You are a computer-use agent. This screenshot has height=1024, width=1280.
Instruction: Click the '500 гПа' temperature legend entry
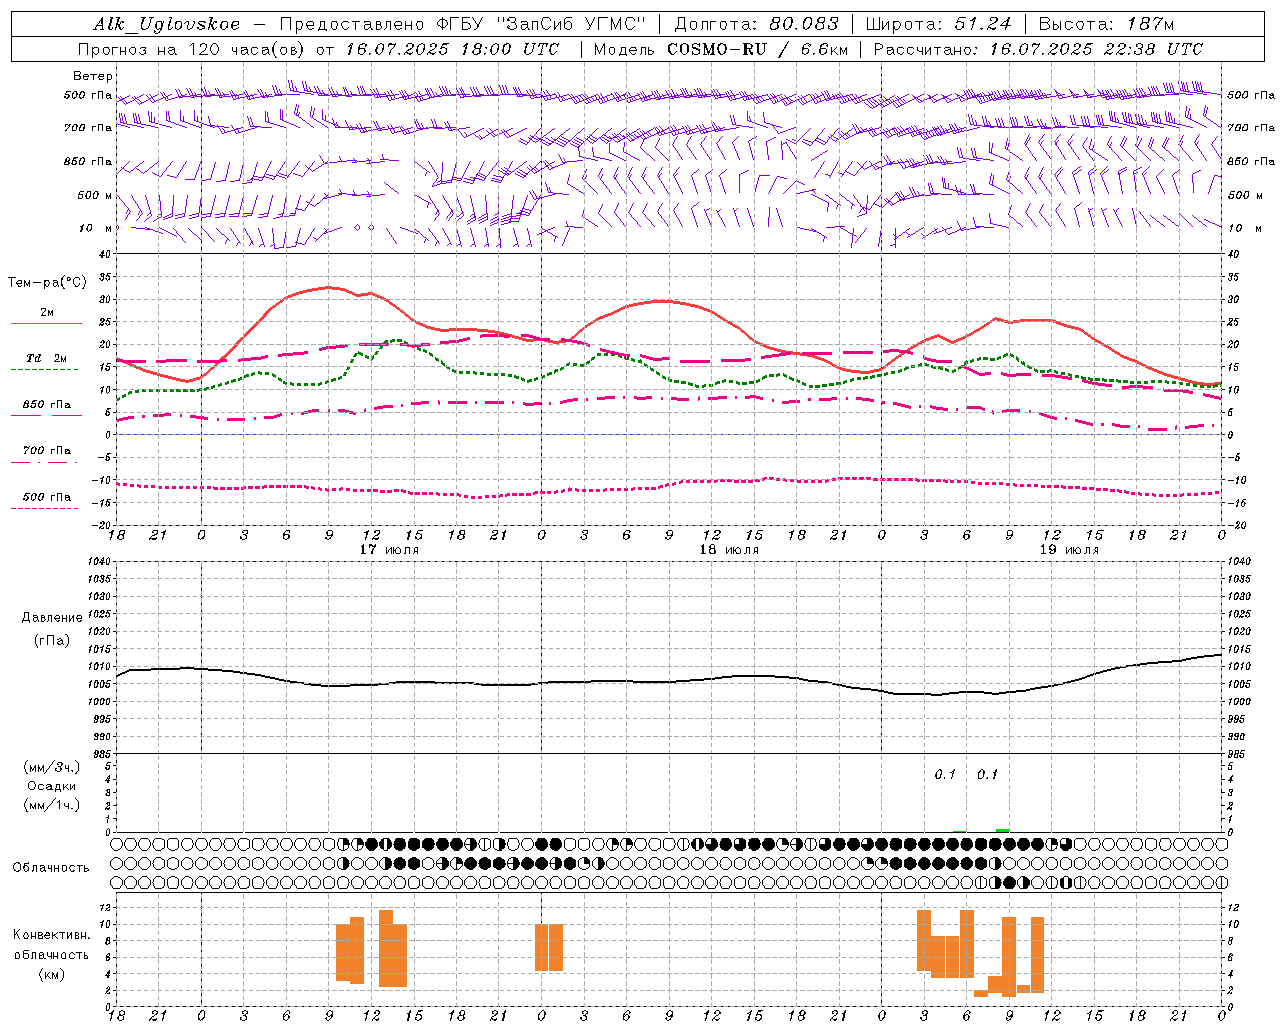click(46, 497)
